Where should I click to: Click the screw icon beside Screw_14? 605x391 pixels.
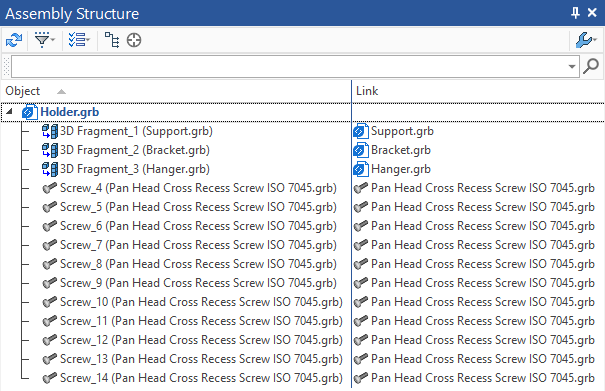50,378
